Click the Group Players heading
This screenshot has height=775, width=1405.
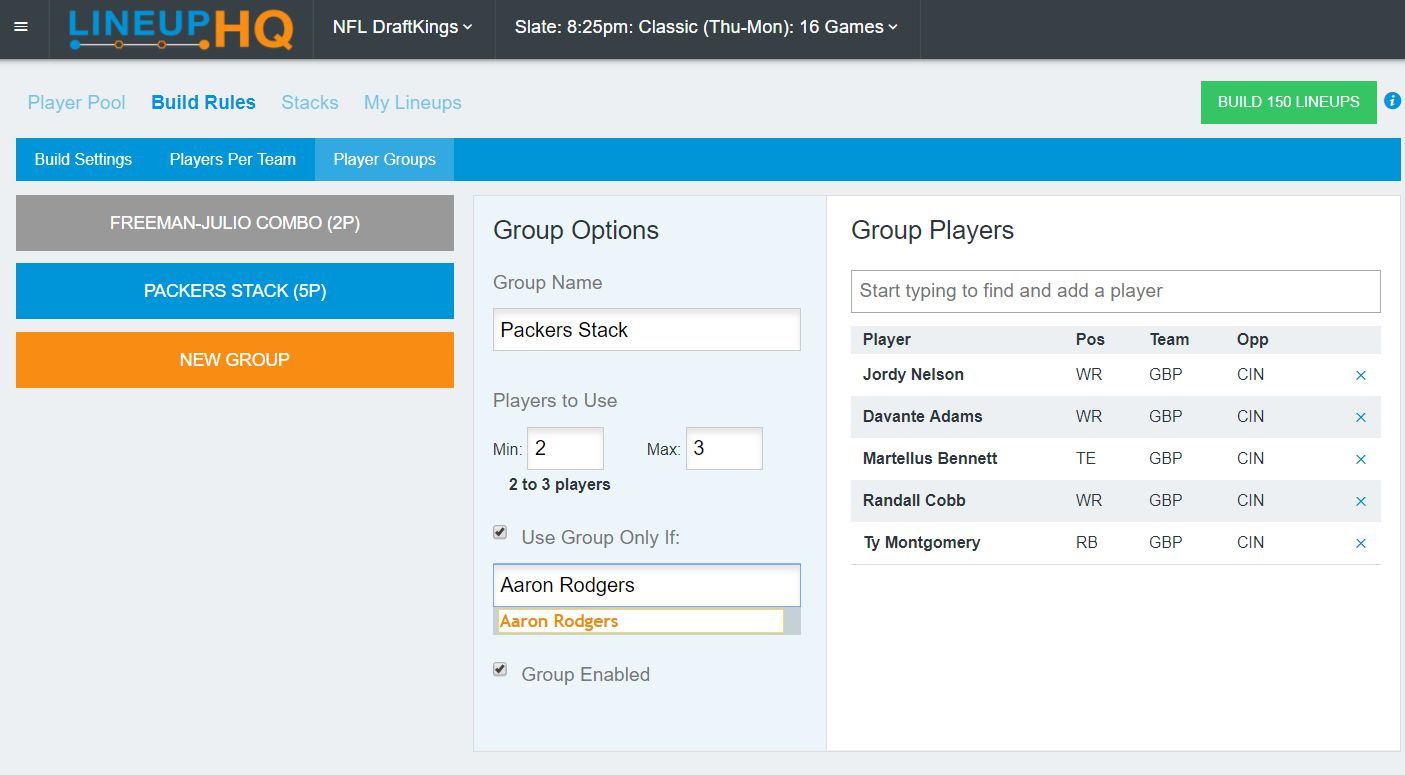click(932, 230)
